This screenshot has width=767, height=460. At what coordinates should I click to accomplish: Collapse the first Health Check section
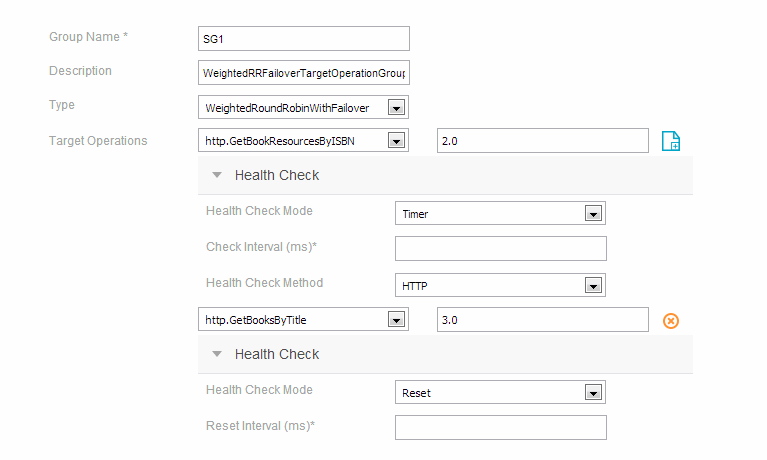pyautogui.click(x=217, y=175)
